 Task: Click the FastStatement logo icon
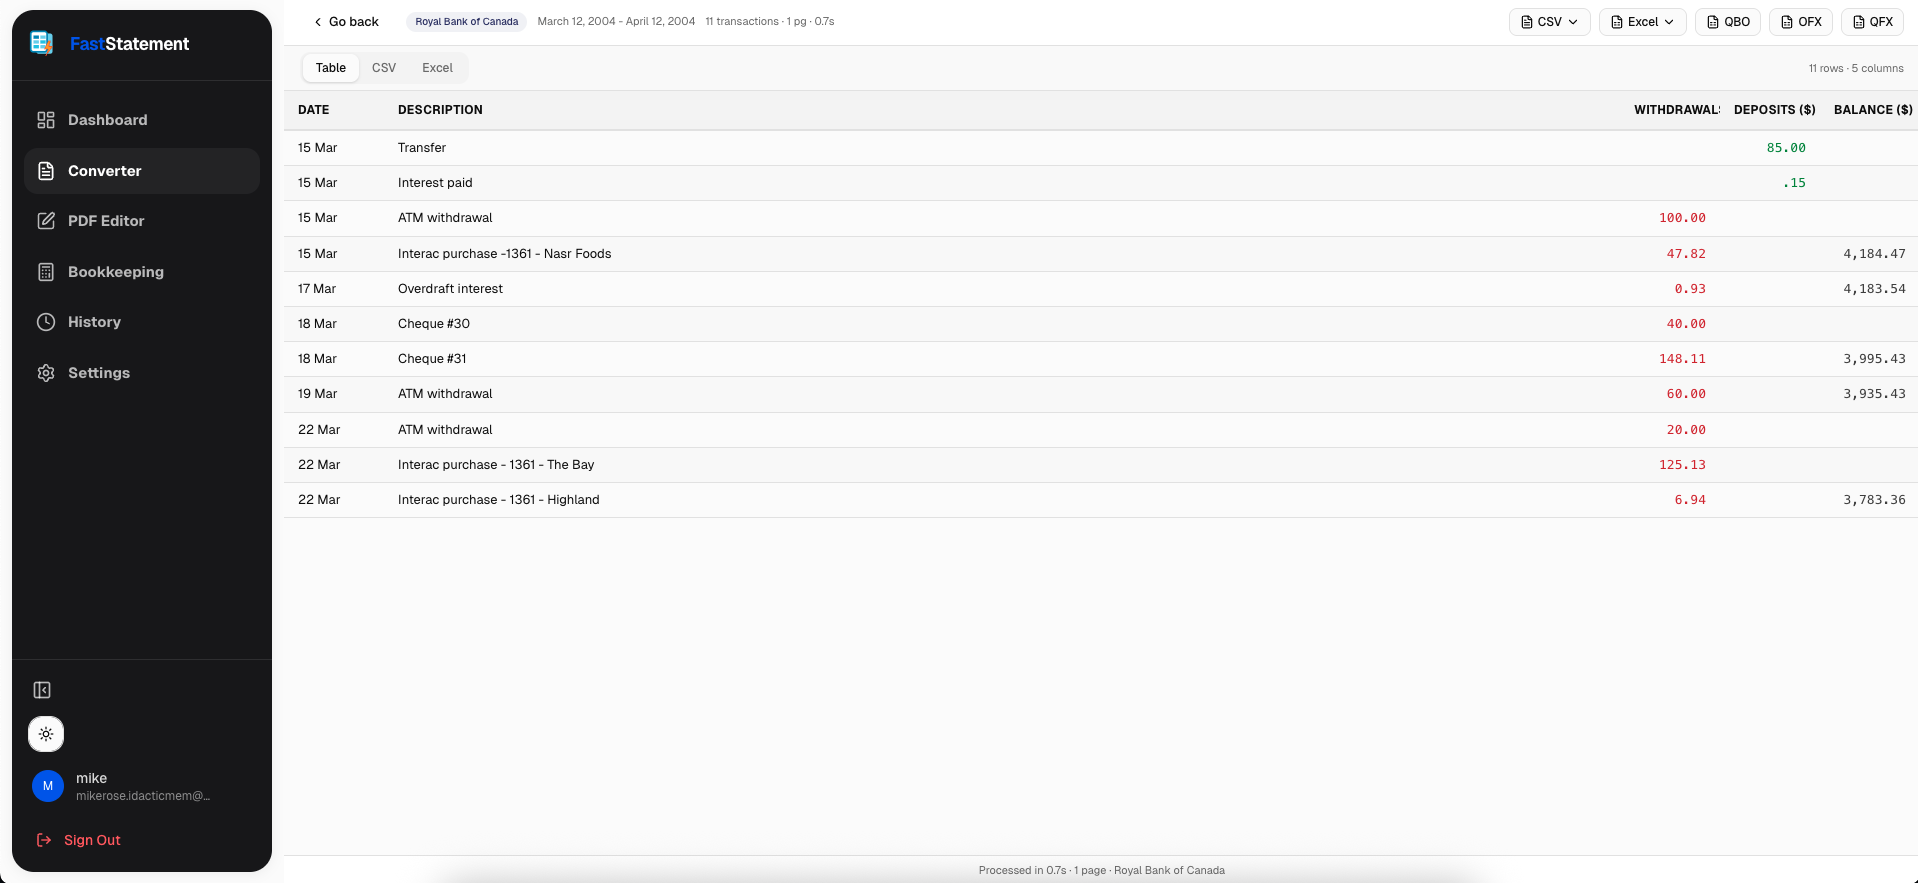click(41, 43)
